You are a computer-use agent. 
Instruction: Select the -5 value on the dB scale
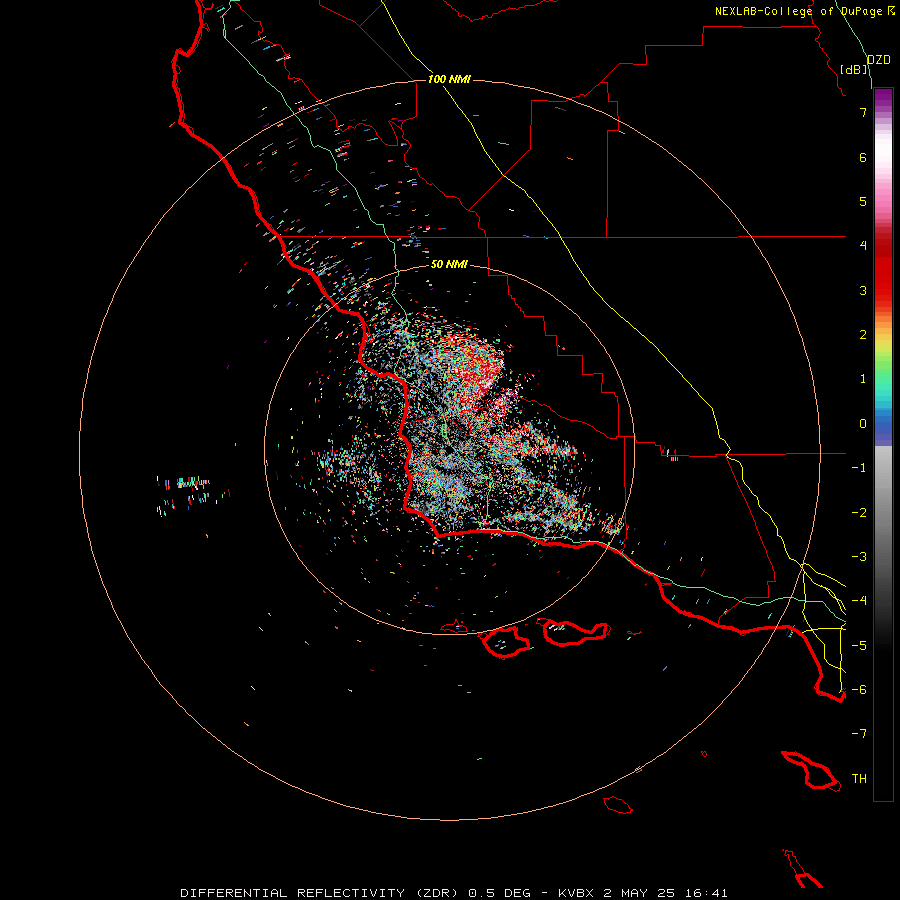[x=859, y=645]
